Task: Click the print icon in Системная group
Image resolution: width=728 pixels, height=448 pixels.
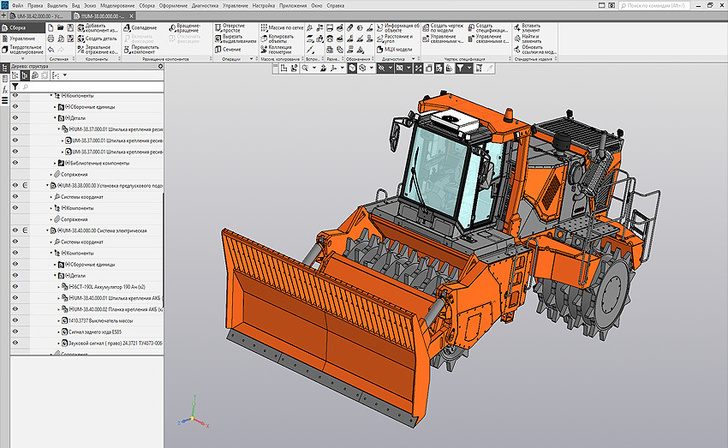Action: click(x=51, y=39)
